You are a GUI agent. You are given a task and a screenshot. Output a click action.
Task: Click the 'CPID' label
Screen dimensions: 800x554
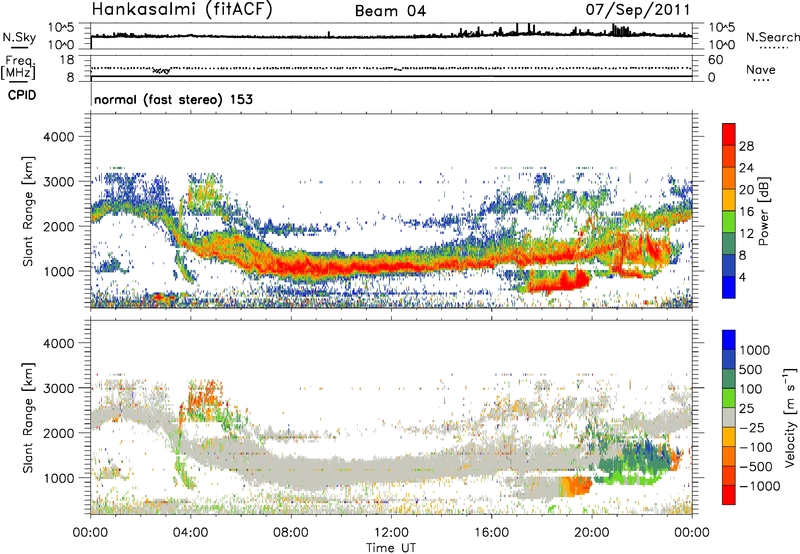point(22,95)
